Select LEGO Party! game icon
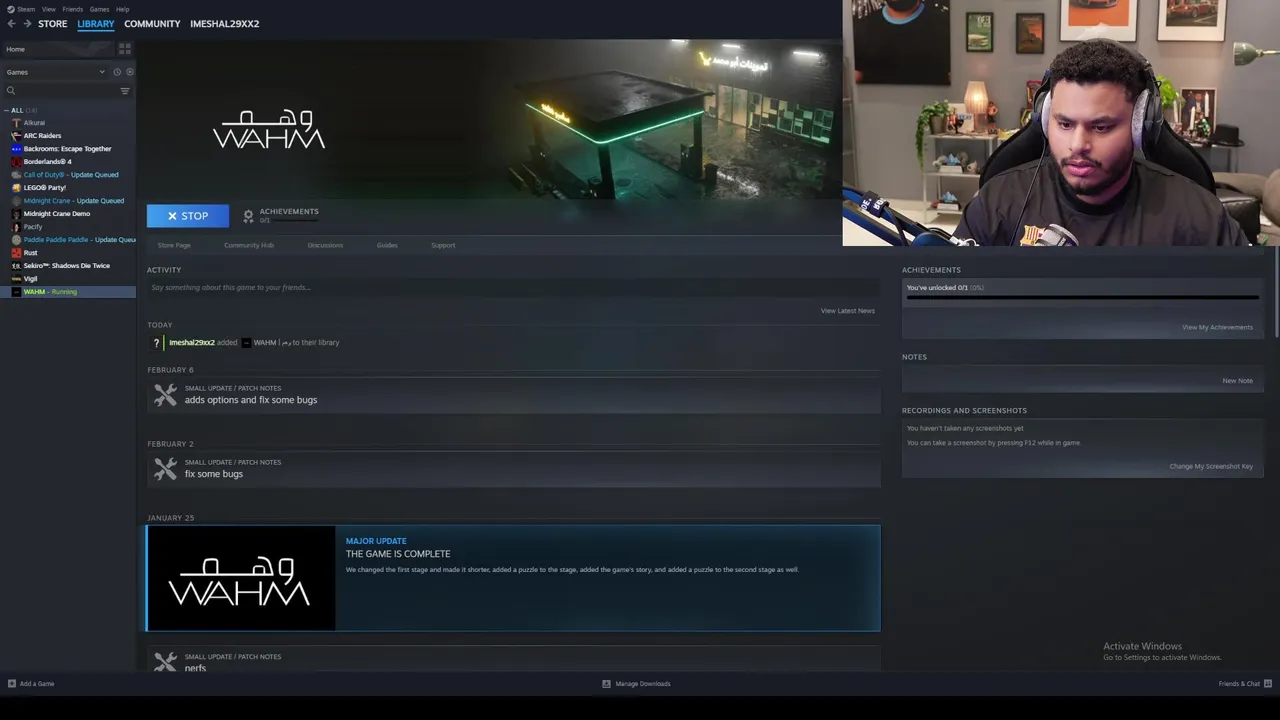Screen dimensions: 1280x720 [x=16, y=187]
